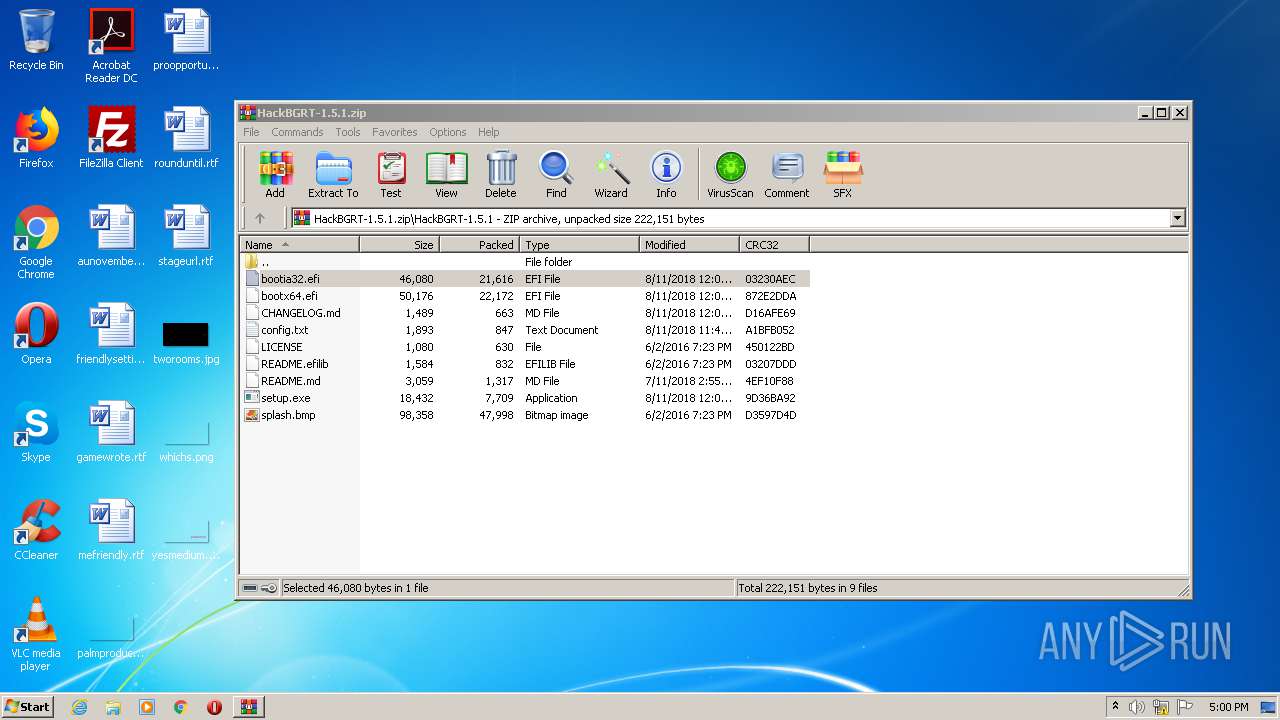Sort list by Modified column
The width and height of the screenshot is (1280, 720).
click(x=690, y=244)
